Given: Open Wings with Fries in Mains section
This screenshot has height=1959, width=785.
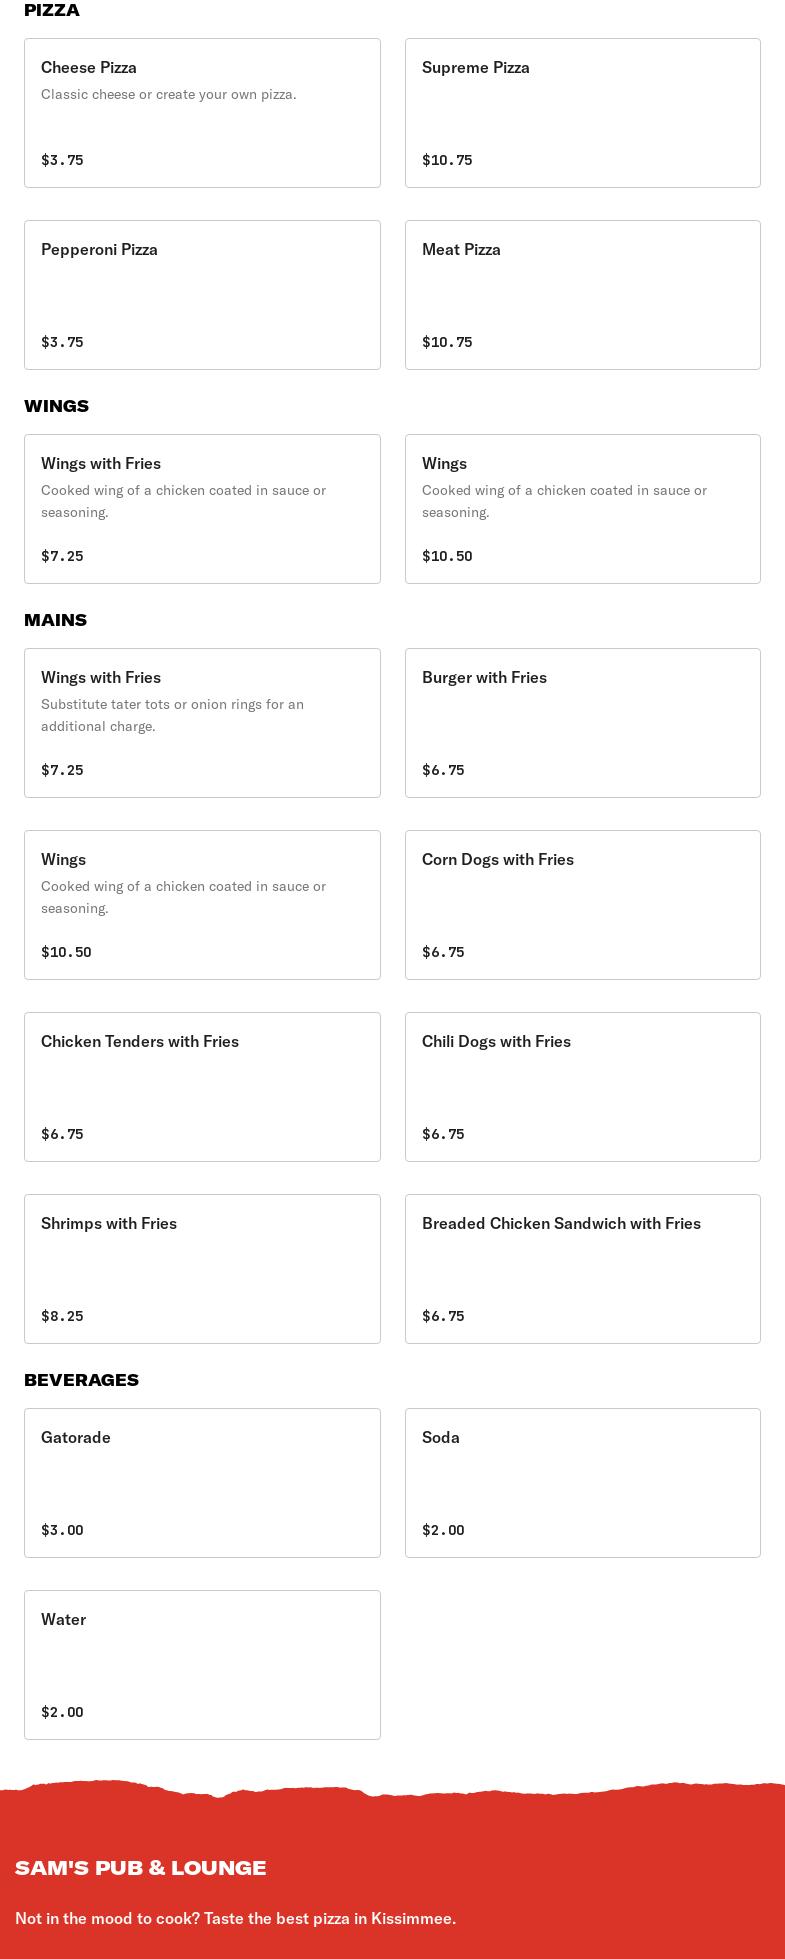Looking at the screenshot, I should [x=202, y=723].
